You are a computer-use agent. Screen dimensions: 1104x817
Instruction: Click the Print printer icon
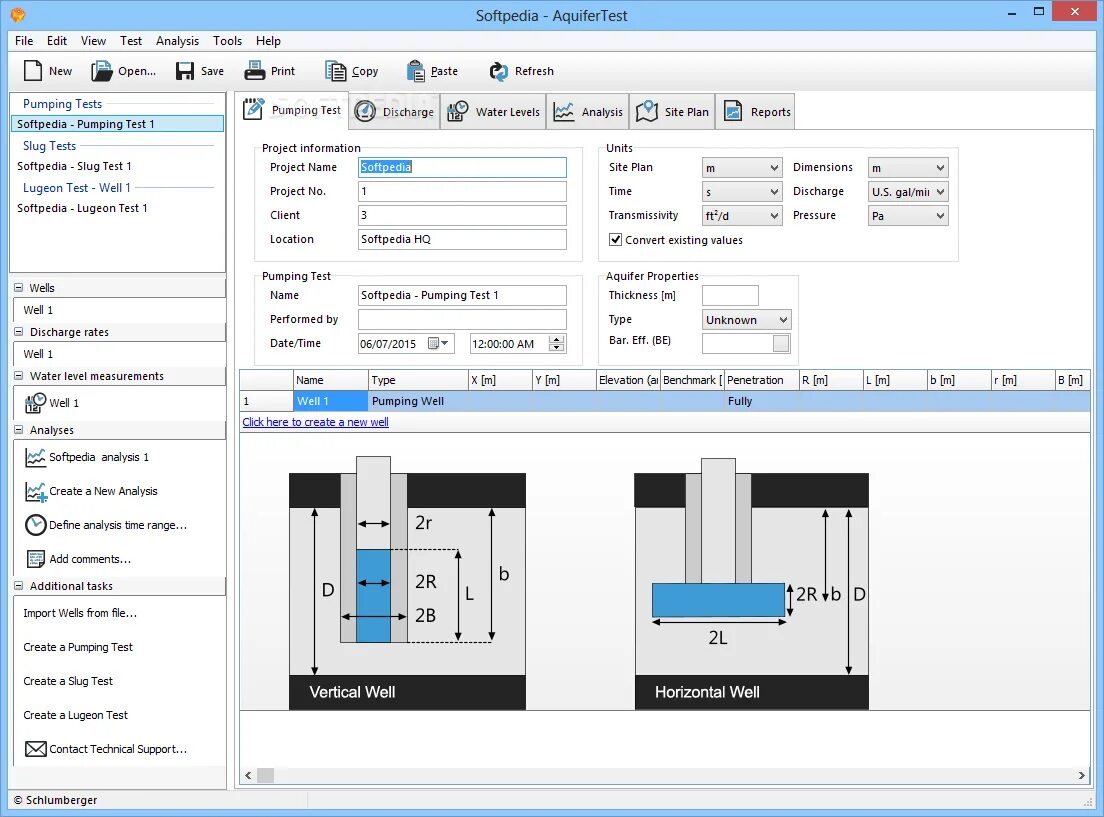[x=254, y=71]
